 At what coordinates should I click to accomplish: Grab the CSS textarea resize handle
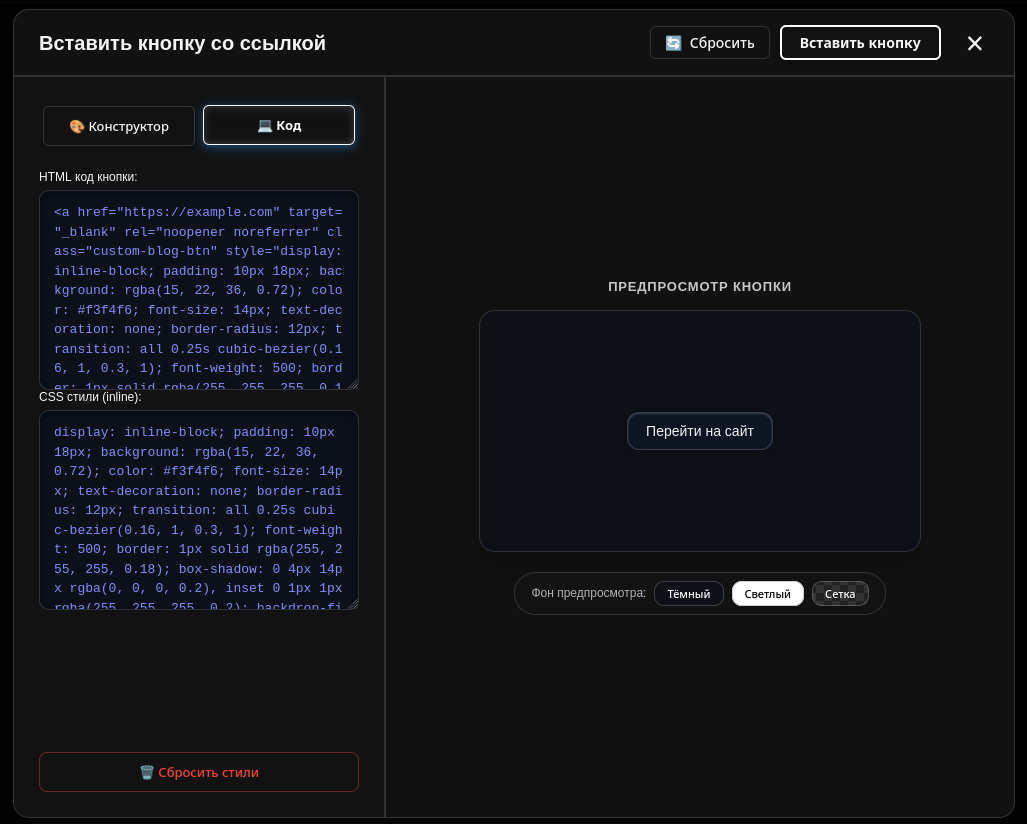pyautogui.click(x=353, y=605)
